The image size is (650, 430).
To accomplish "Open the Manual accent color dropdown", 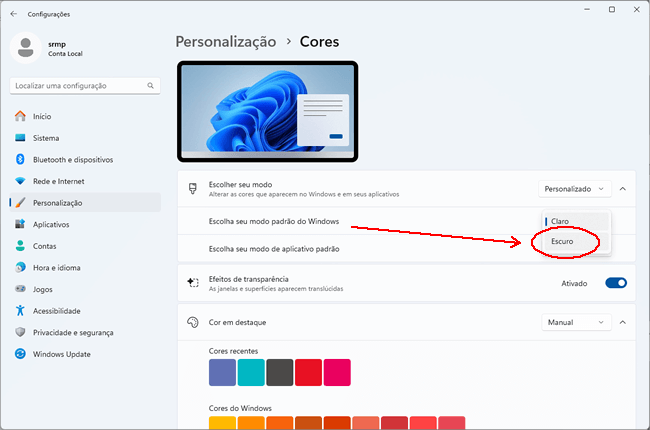I will 576,322.
